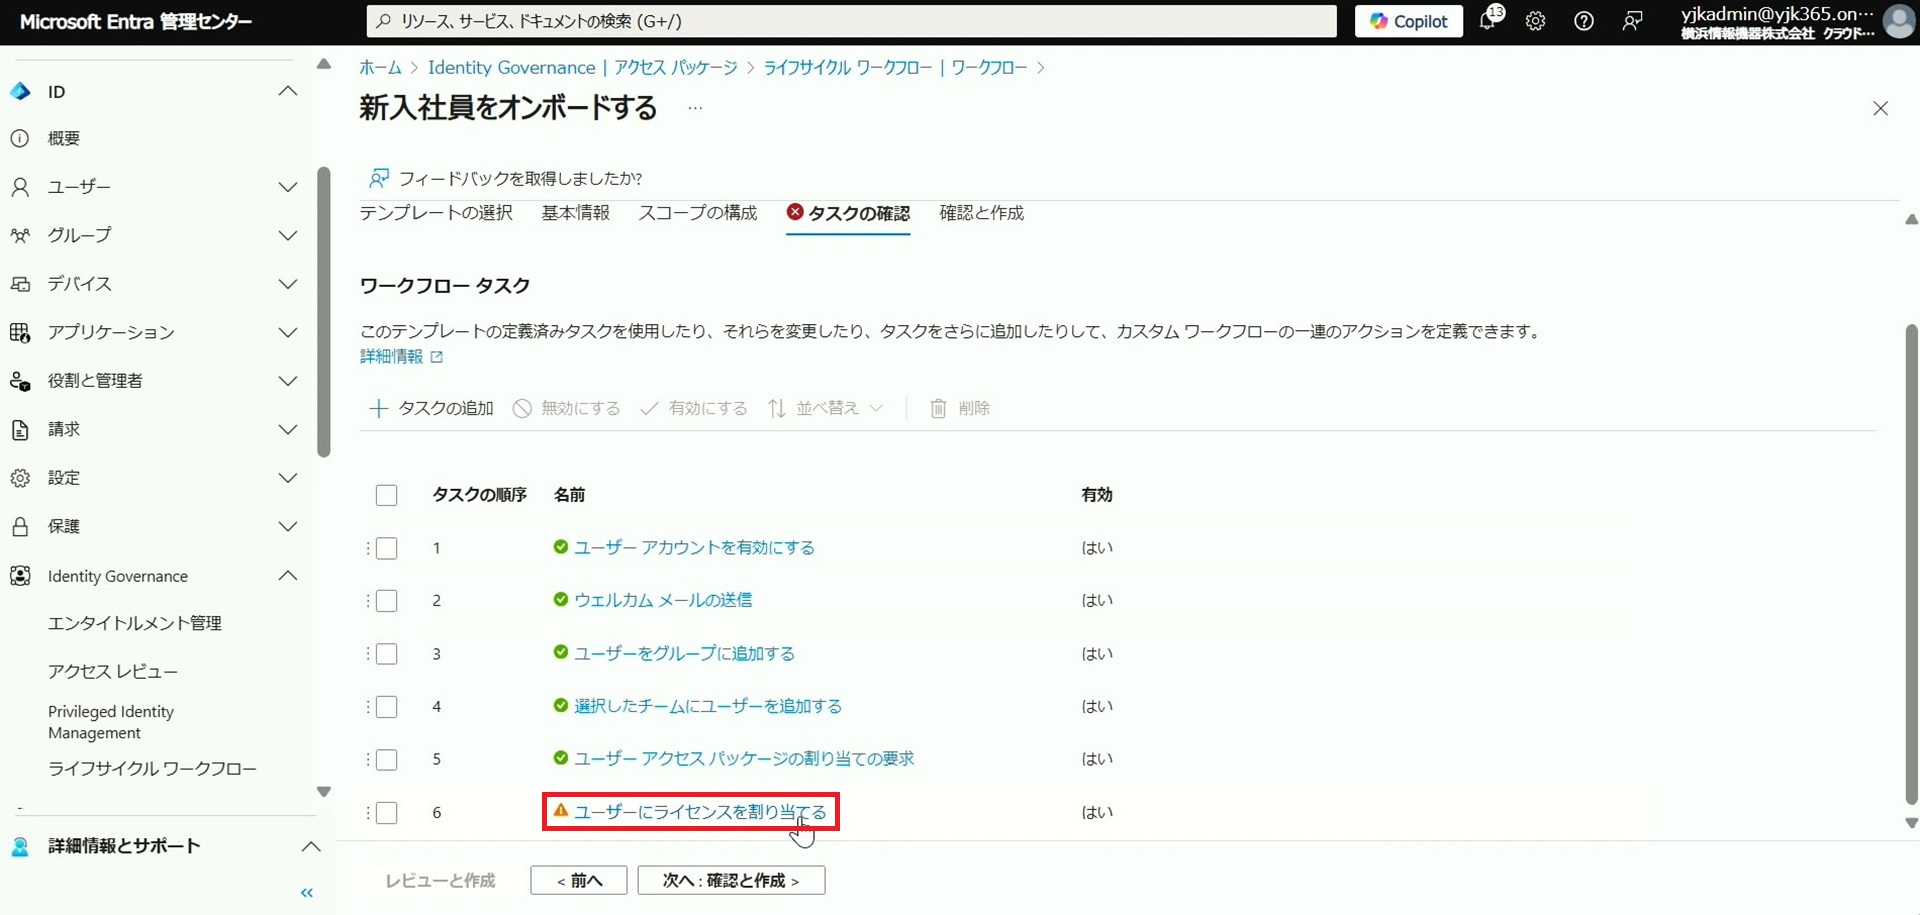Check the box for task 5
This screenshot has width=1920, height=915.
(387, 760)
